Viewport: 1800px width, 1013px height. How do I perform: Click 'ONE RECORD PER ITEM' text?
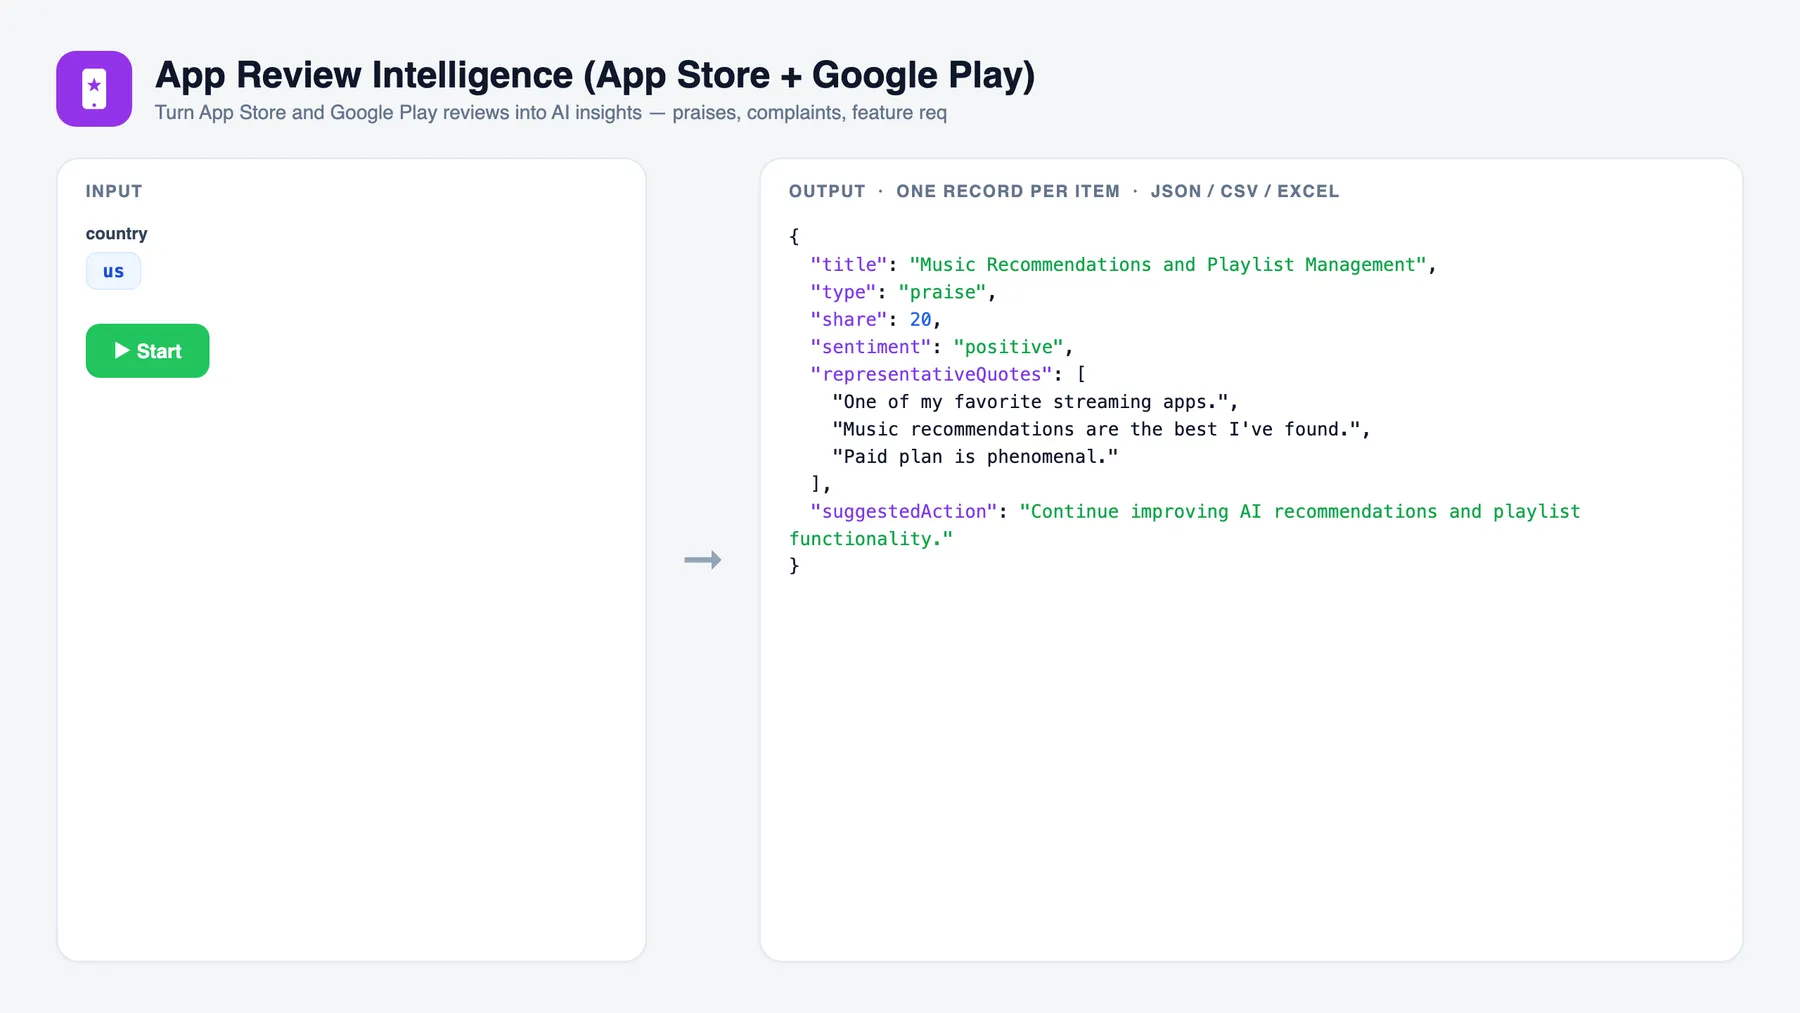pos(1008,191)
